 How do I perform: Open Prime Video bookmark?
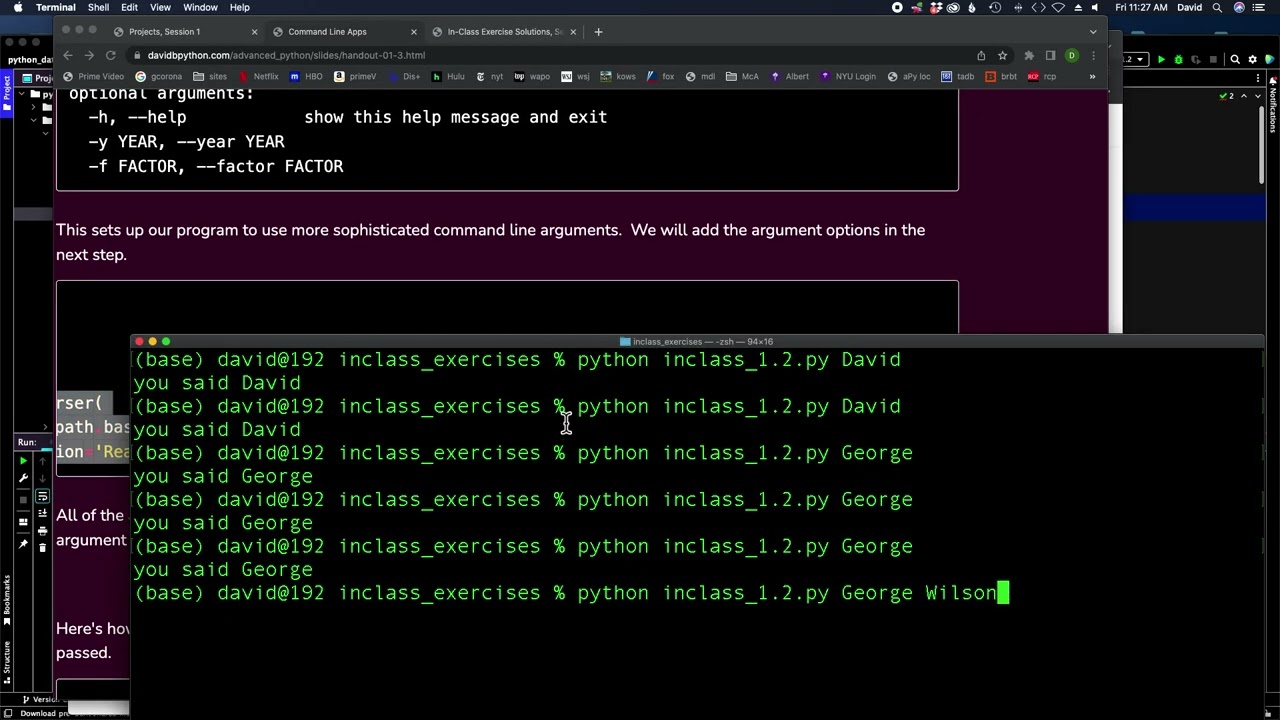click(x=93, y=76)
